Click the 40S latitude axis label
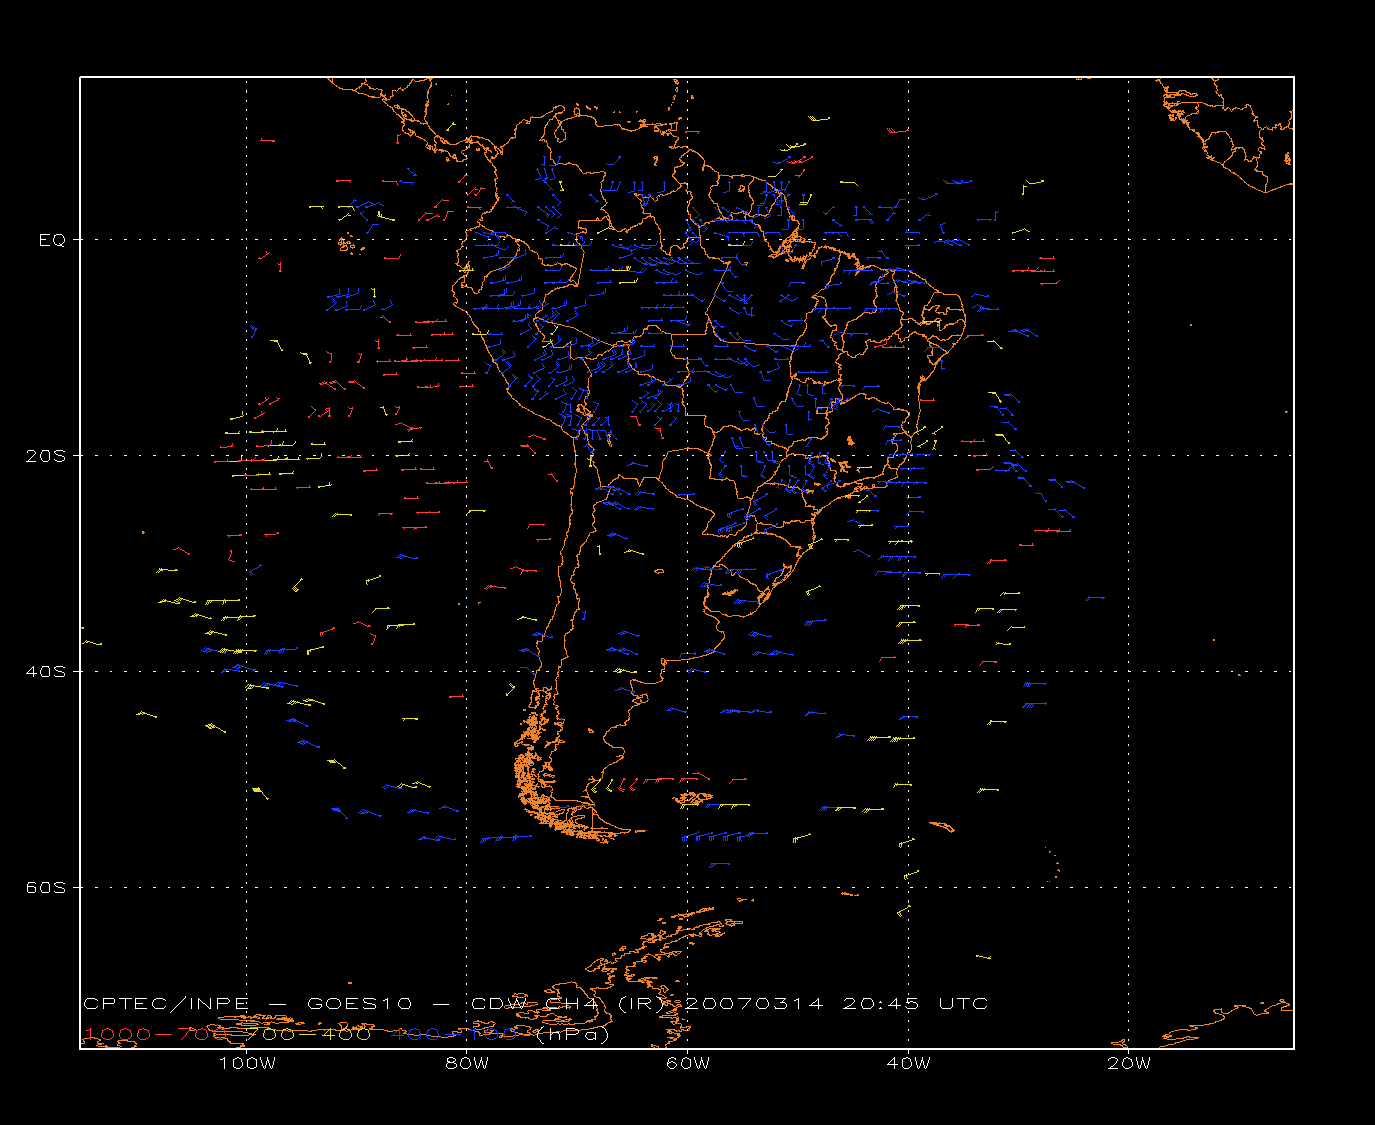Image resolution: width=1375 pixels, height=1125 pixels. [x=45, y=672]
